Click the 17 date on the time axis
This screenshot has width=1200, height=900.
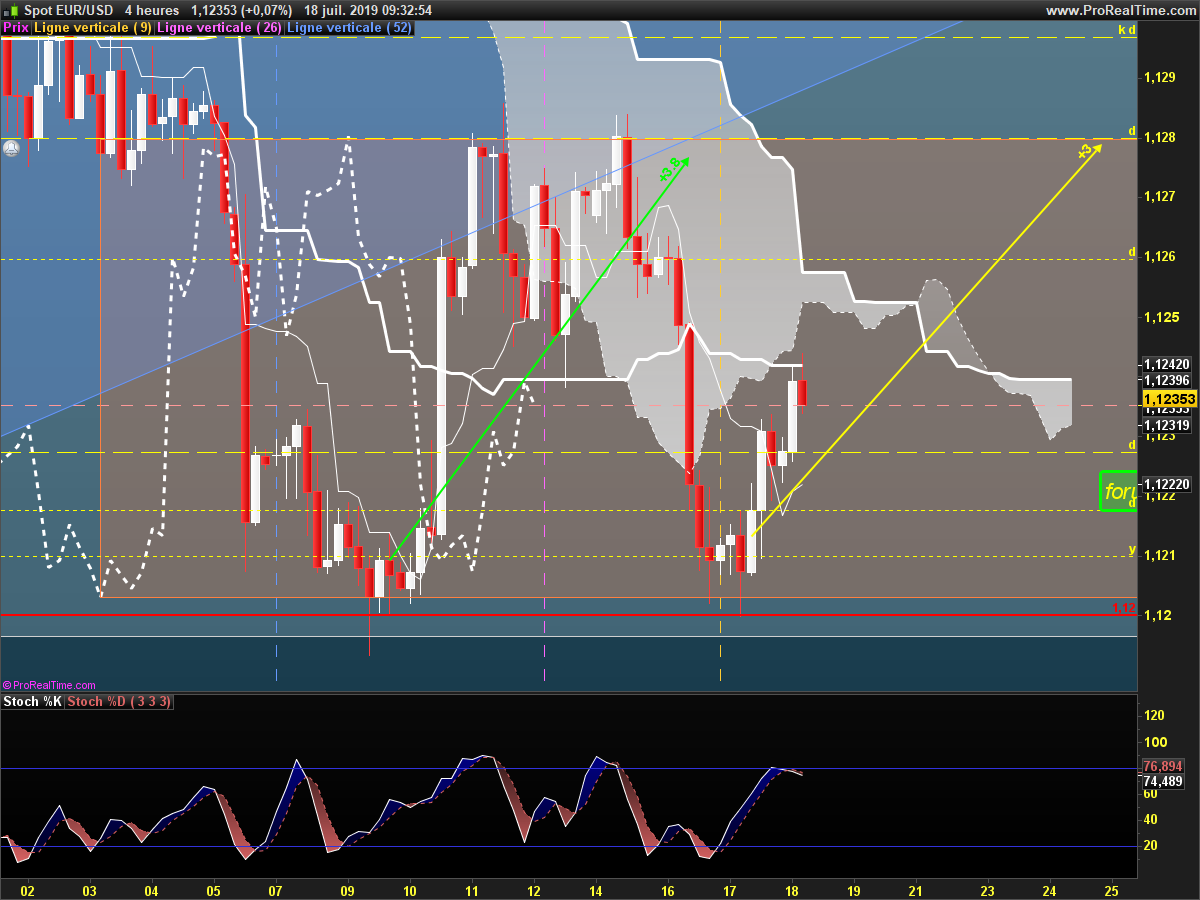[730, 890]
